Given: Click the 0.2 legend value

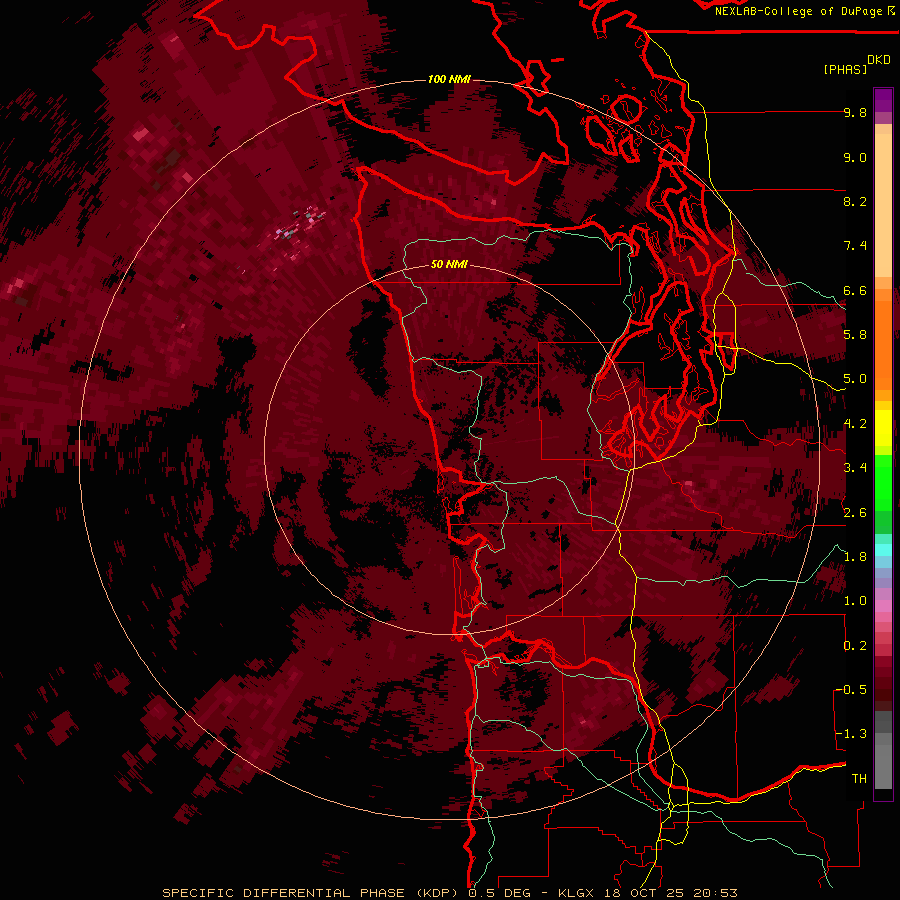Looking at the screenshot, I should pos(855,646).
